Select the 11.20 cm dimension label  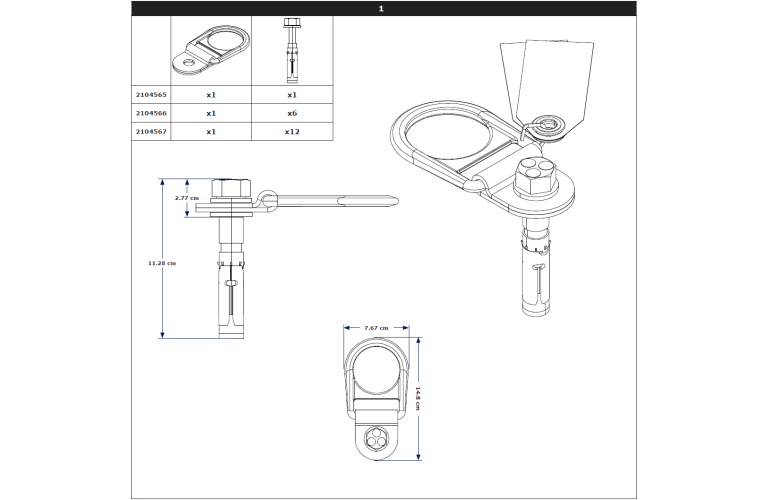(162, 263)
